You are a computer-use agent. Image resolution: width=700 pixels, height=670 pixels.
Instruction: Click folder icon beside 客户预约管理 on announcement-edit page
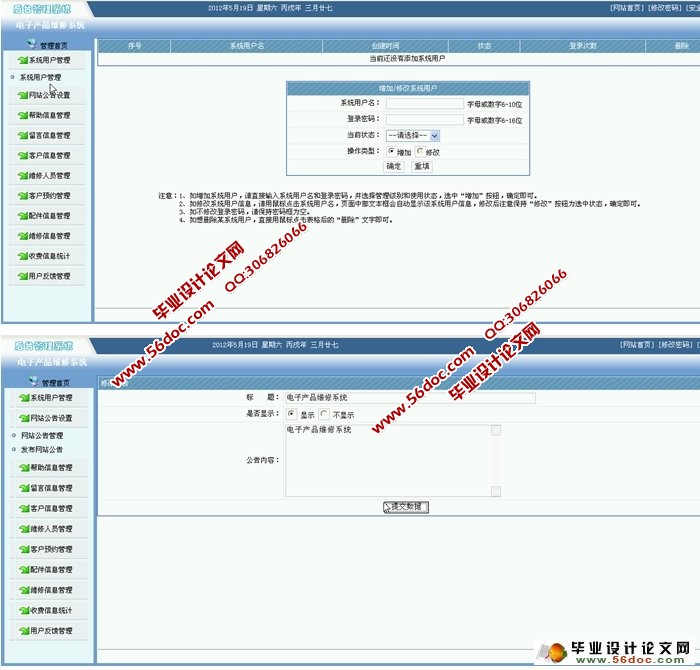(x=25, y=549)
